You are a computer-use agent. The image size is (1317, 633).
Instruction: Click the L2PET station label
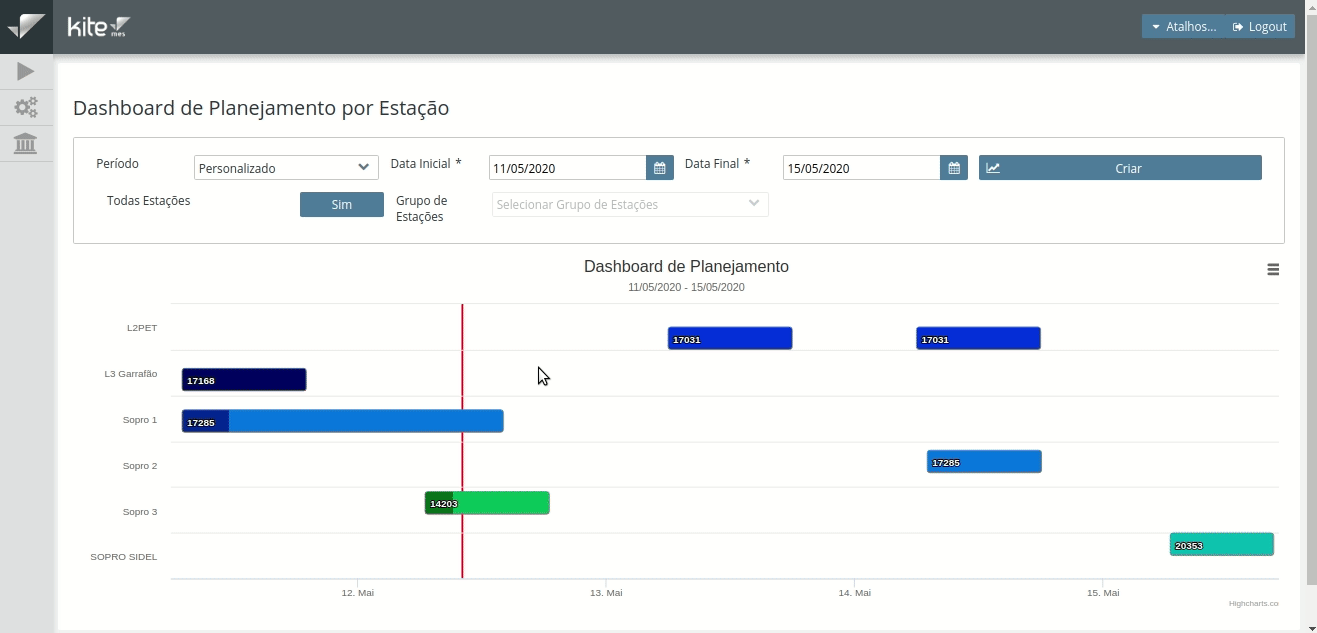(142, 328)
